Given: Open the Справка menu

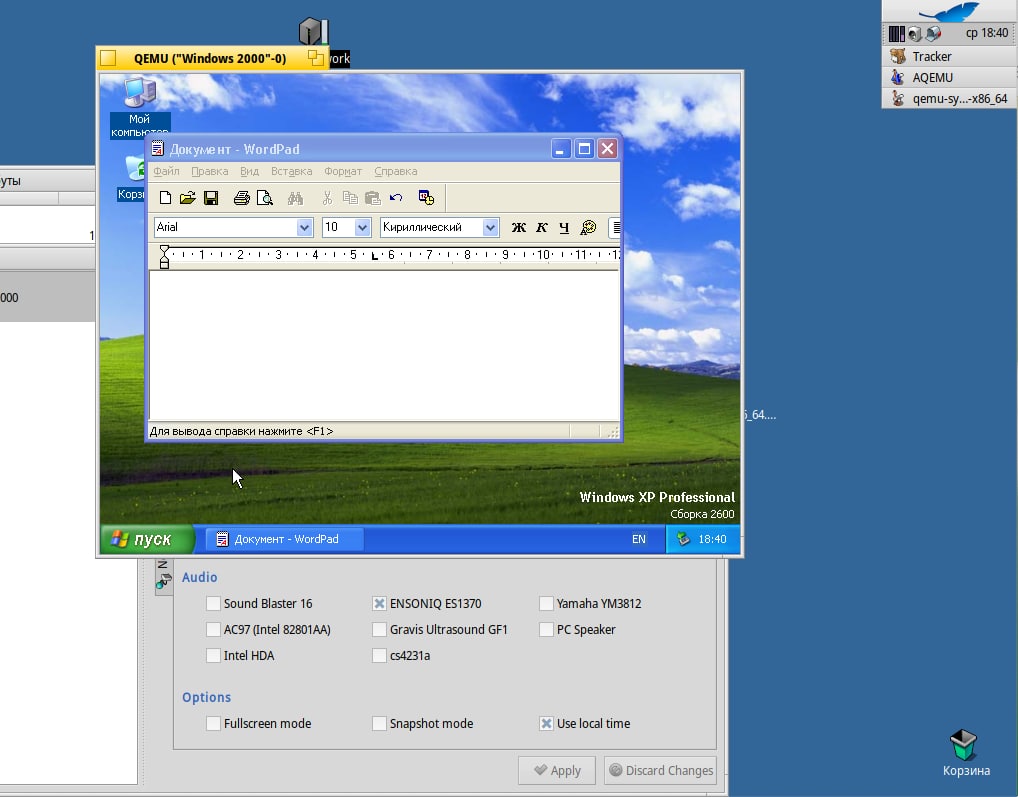Looking at the screenshot, I should click(x=395, y=171).
